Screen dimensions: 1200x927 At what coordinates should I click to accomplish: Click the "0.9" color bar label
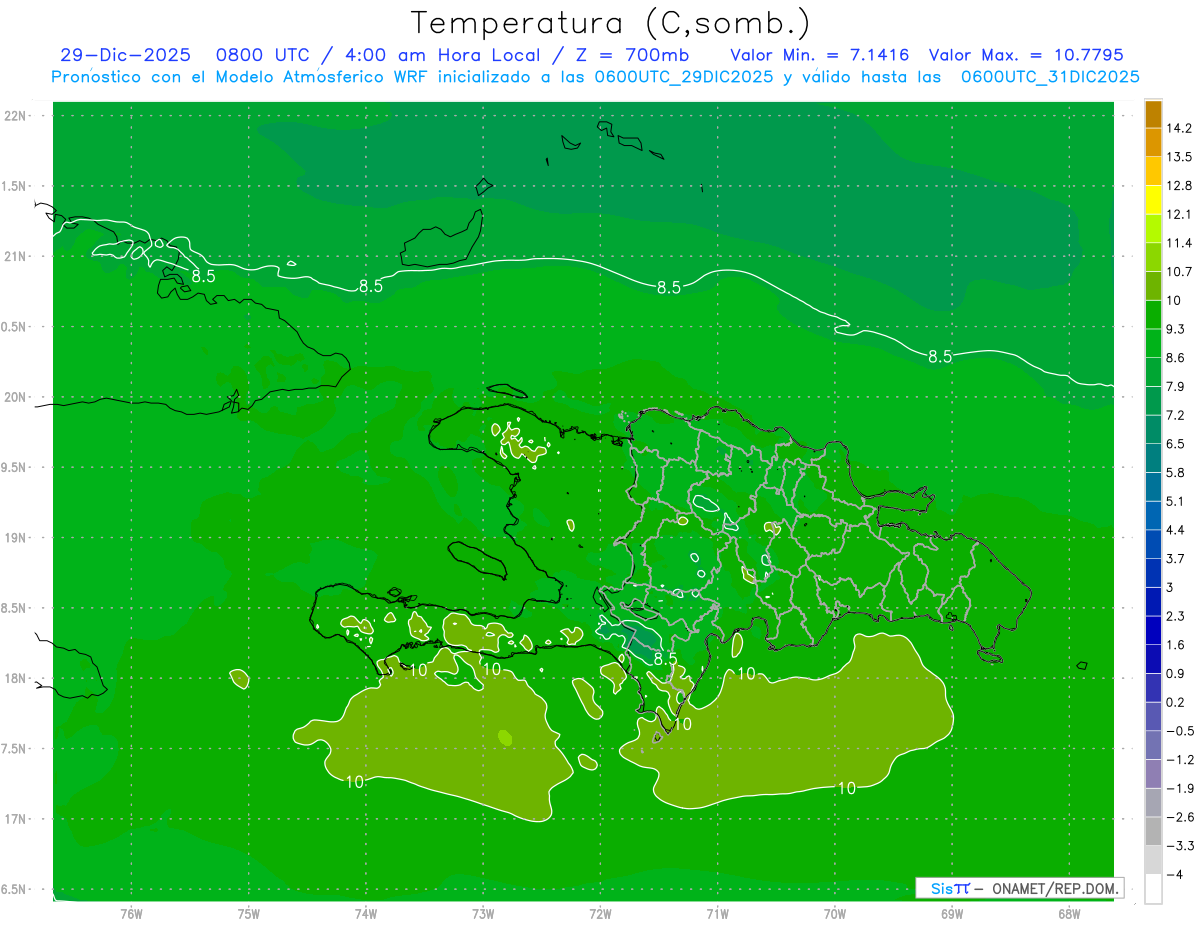coord(1176,673)
